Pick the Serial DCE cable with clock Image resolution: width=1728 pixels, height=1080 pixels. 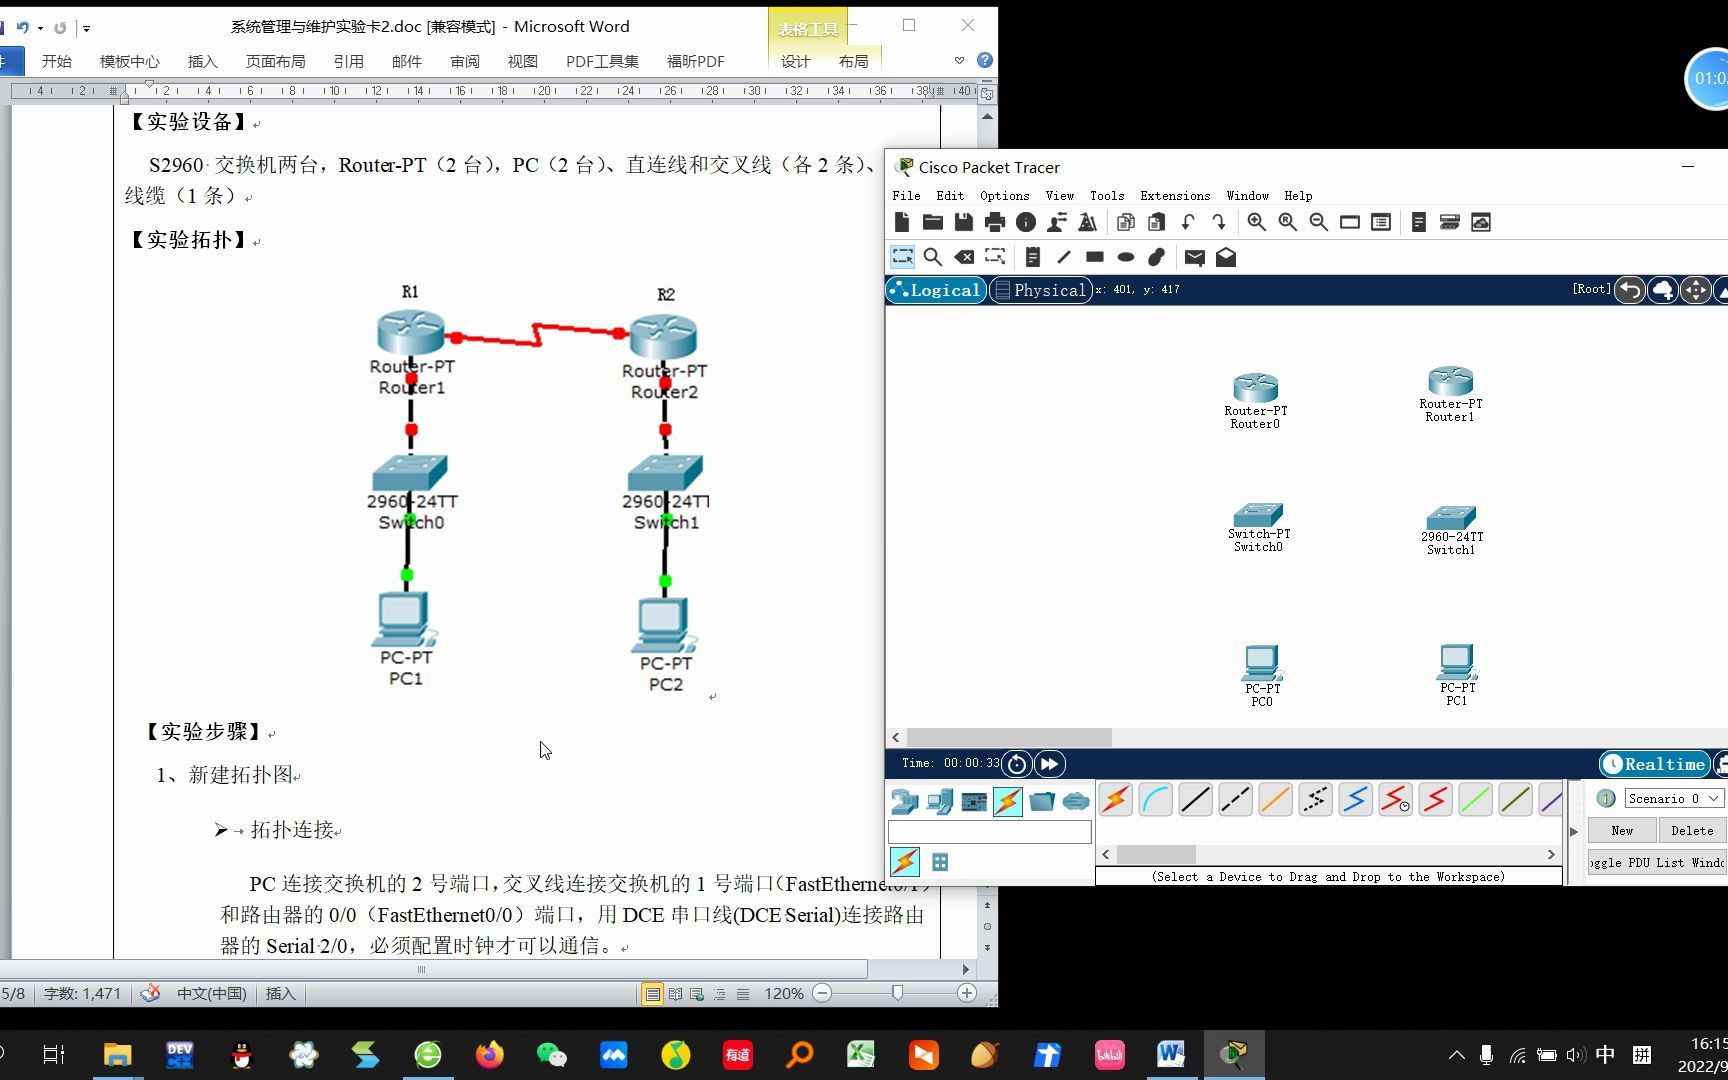1396,799
